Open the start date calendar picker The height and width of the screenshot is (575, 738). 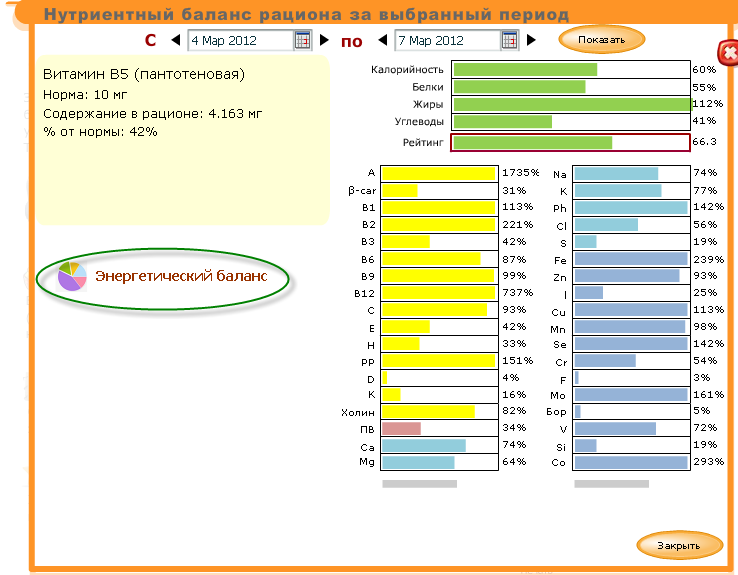pos(302,41)
